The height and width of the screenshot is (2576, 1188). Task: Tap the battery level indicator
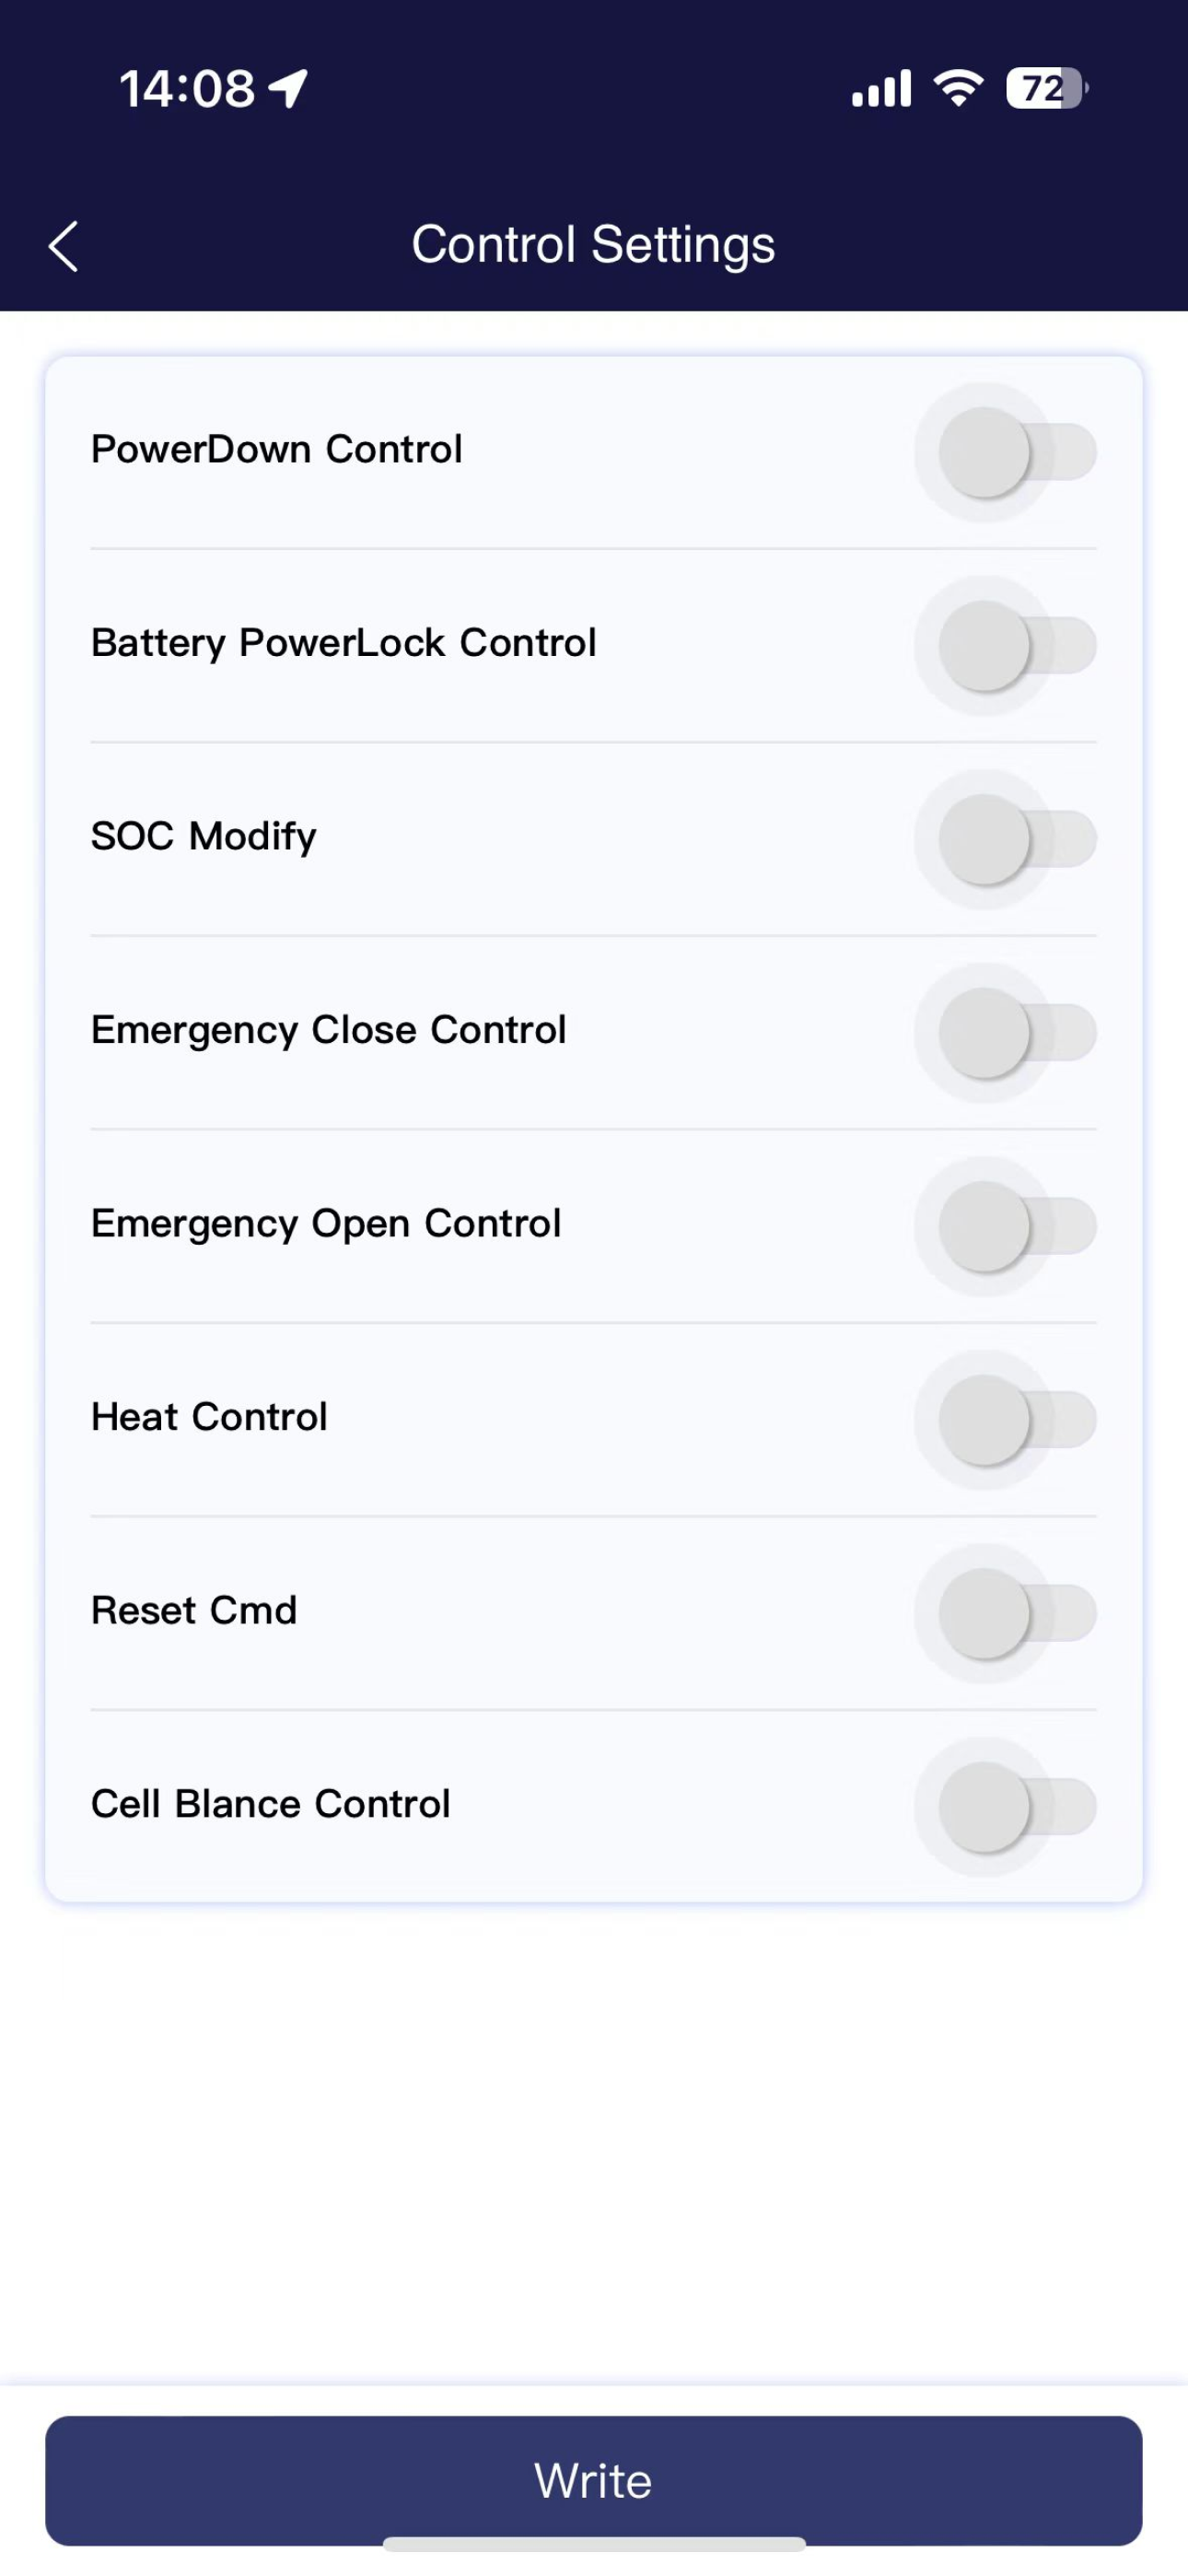point(1047,88)
